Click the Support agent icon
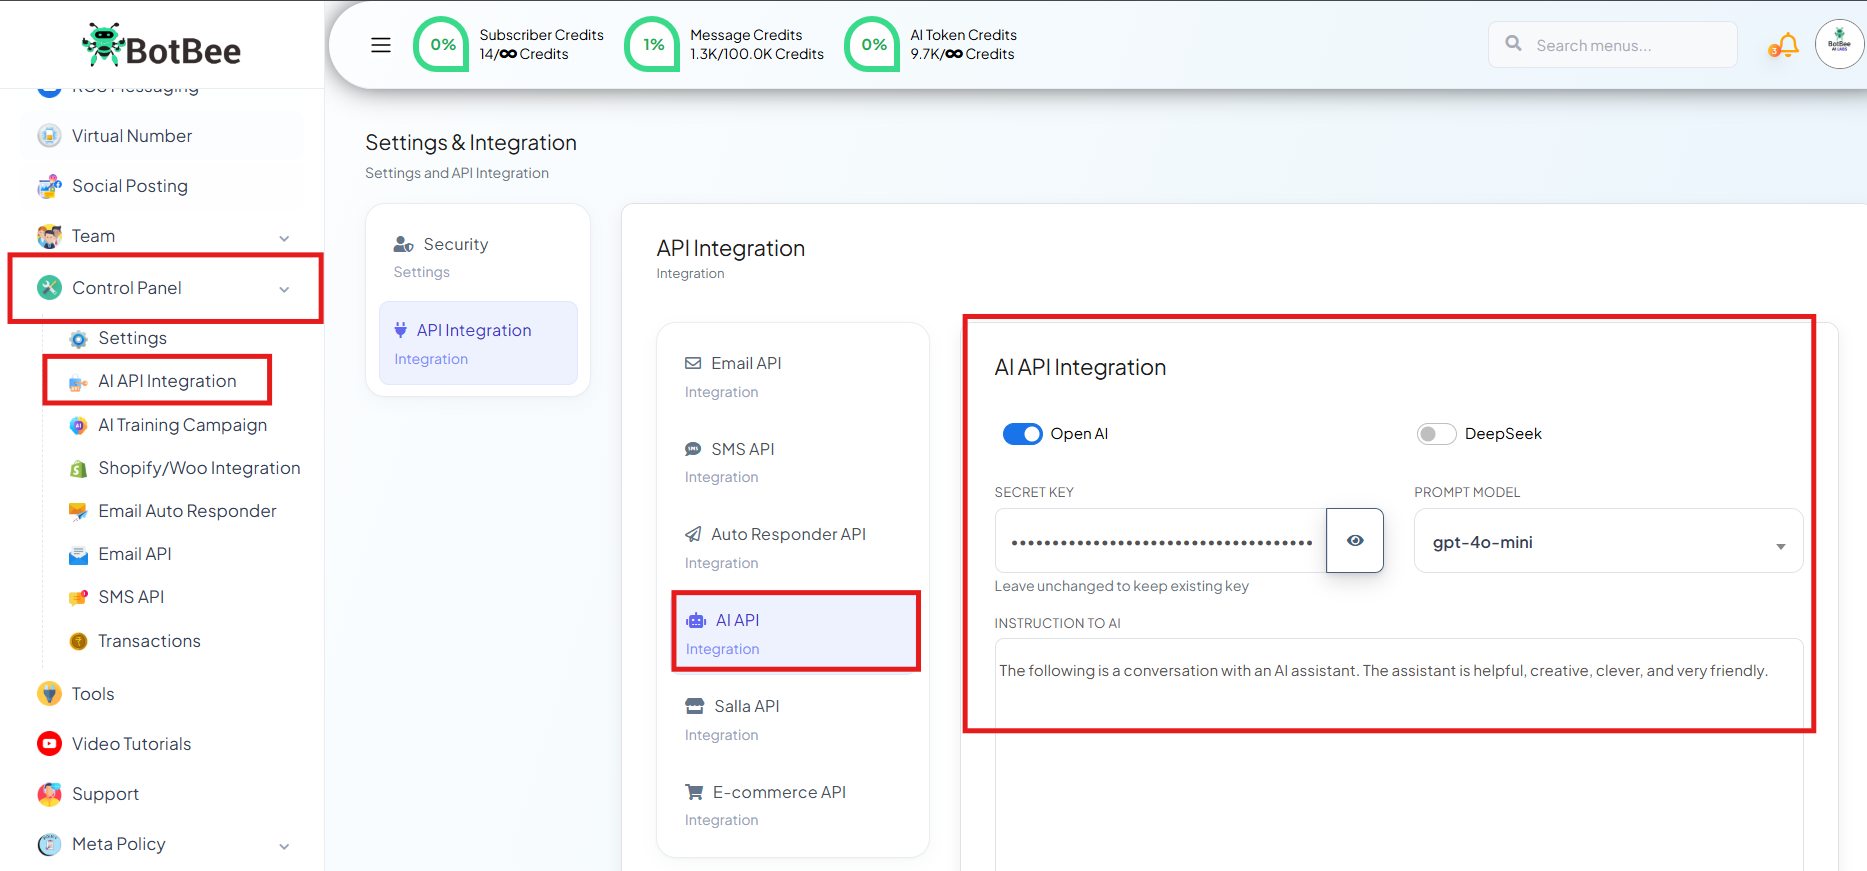 49,794
